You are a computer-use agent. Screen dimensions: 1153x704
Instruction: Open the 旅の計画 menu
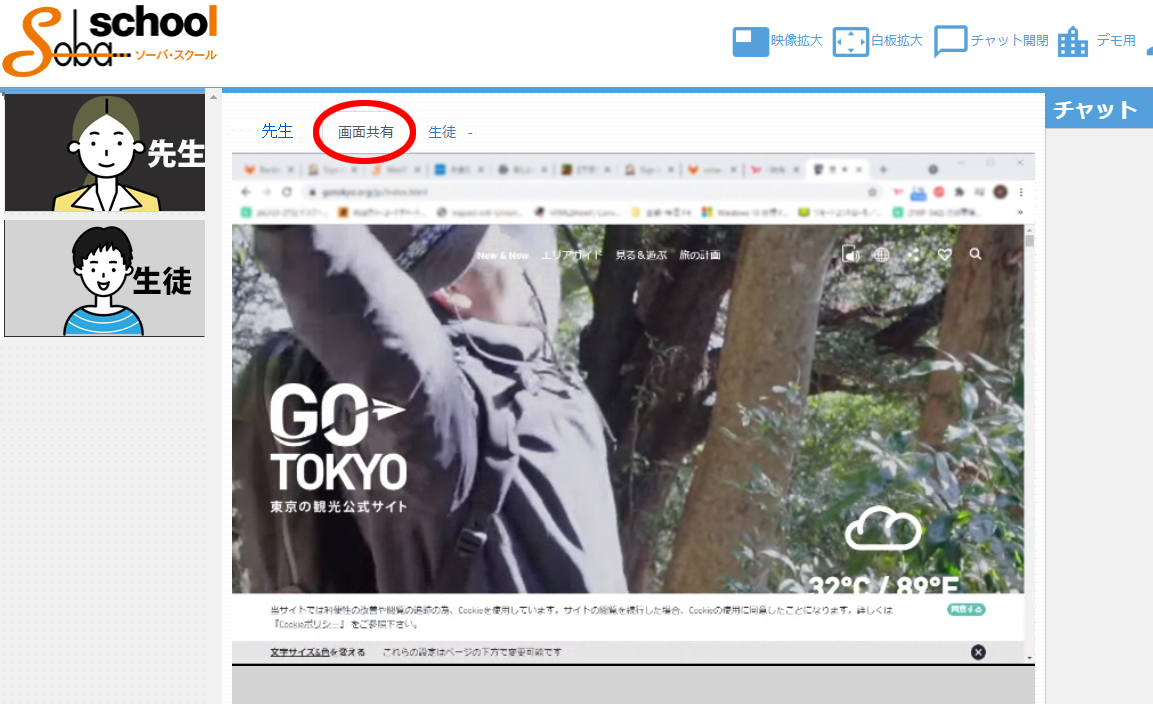click(x=700, y=255)
